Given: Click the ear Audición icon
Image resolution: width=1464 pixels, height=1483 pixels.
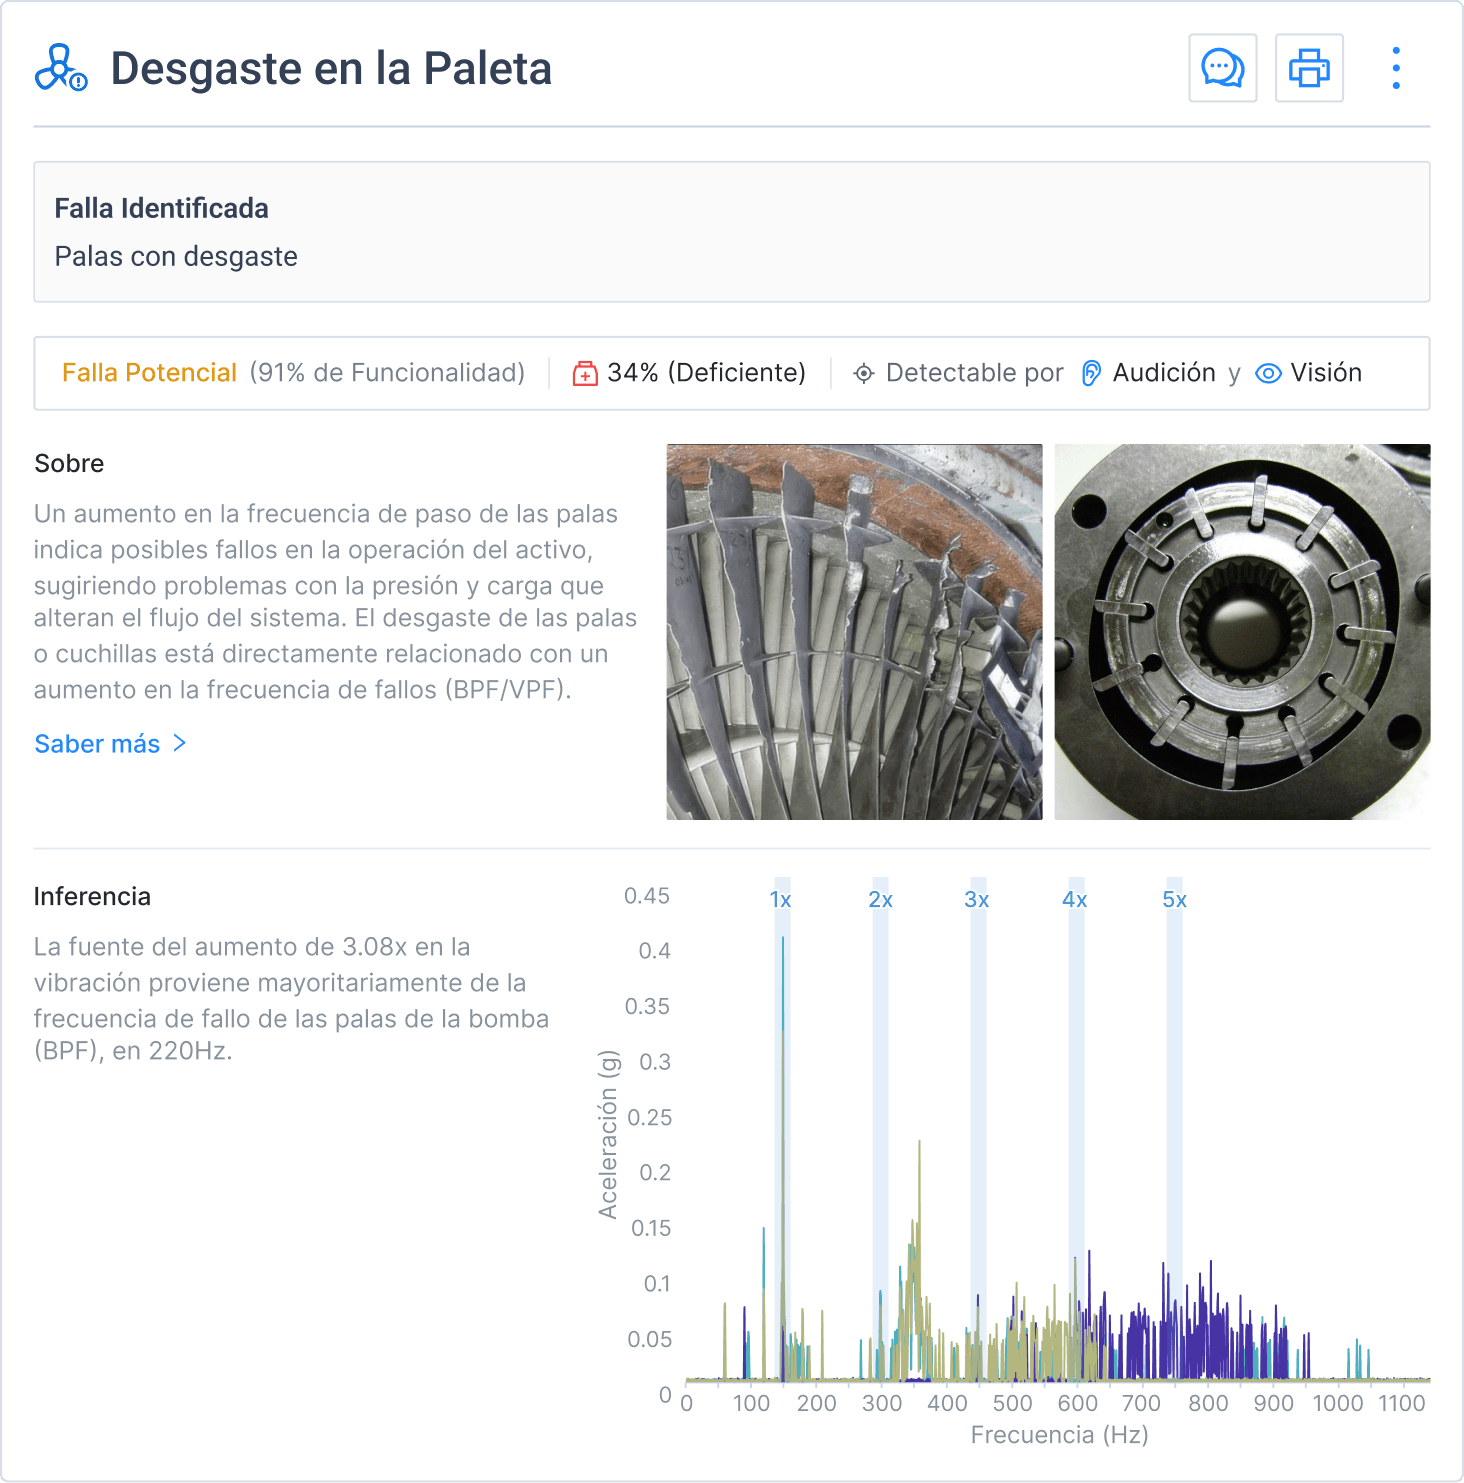Looking at the screenshot, I should coord(1091,373).
